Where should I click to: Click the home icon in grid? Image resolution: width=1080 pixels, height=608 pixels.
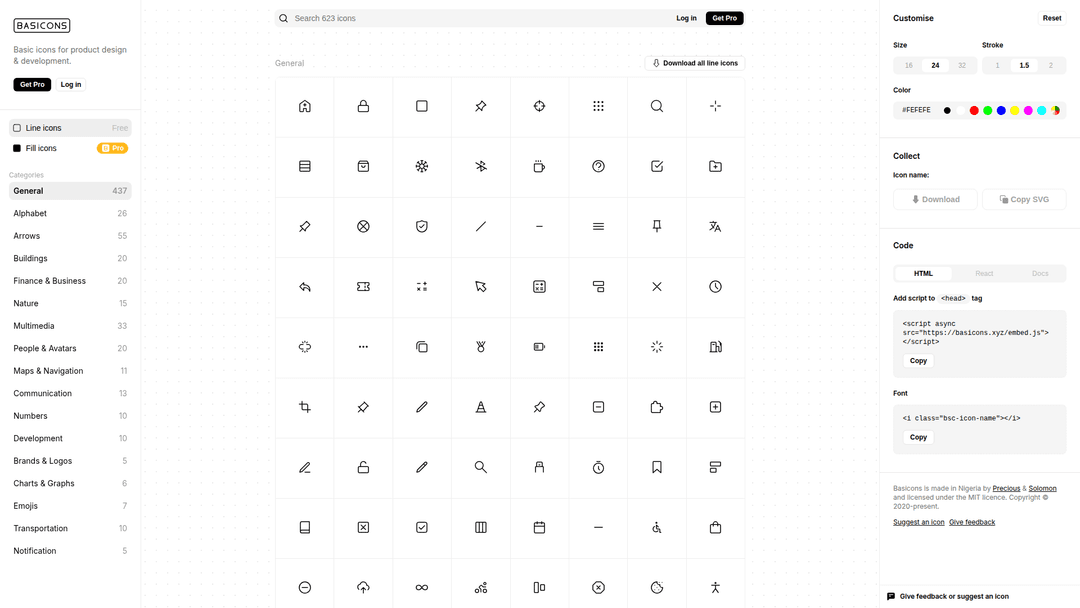coord(305,106)
